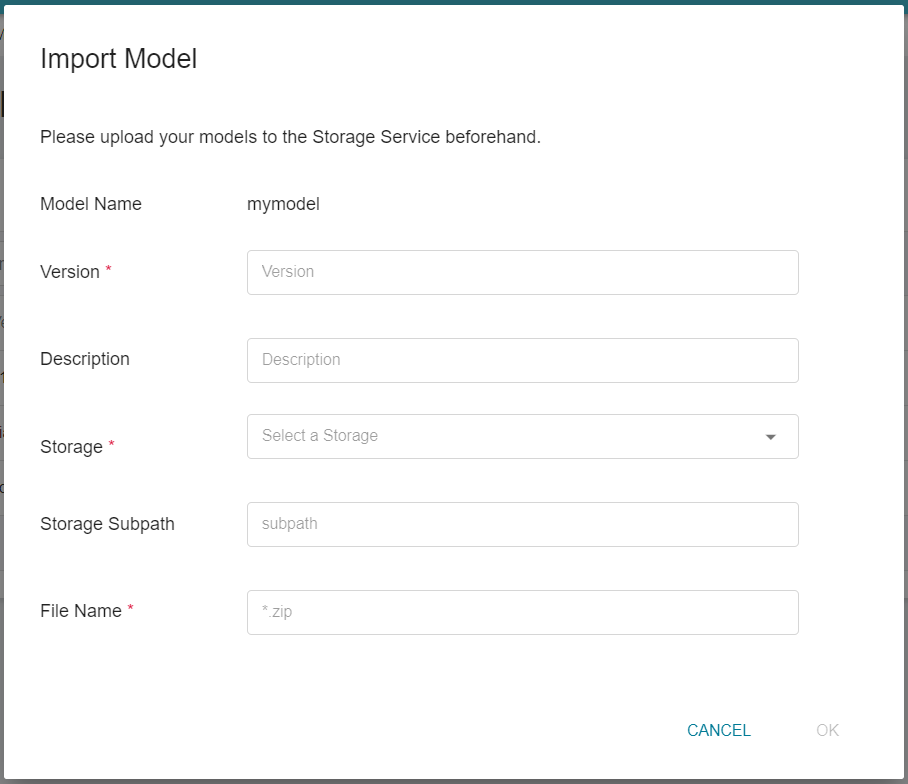Select the Storage Subpath input box
Image resolution: width=908 pixels, height=784 pixels.
tap(522, 525)
